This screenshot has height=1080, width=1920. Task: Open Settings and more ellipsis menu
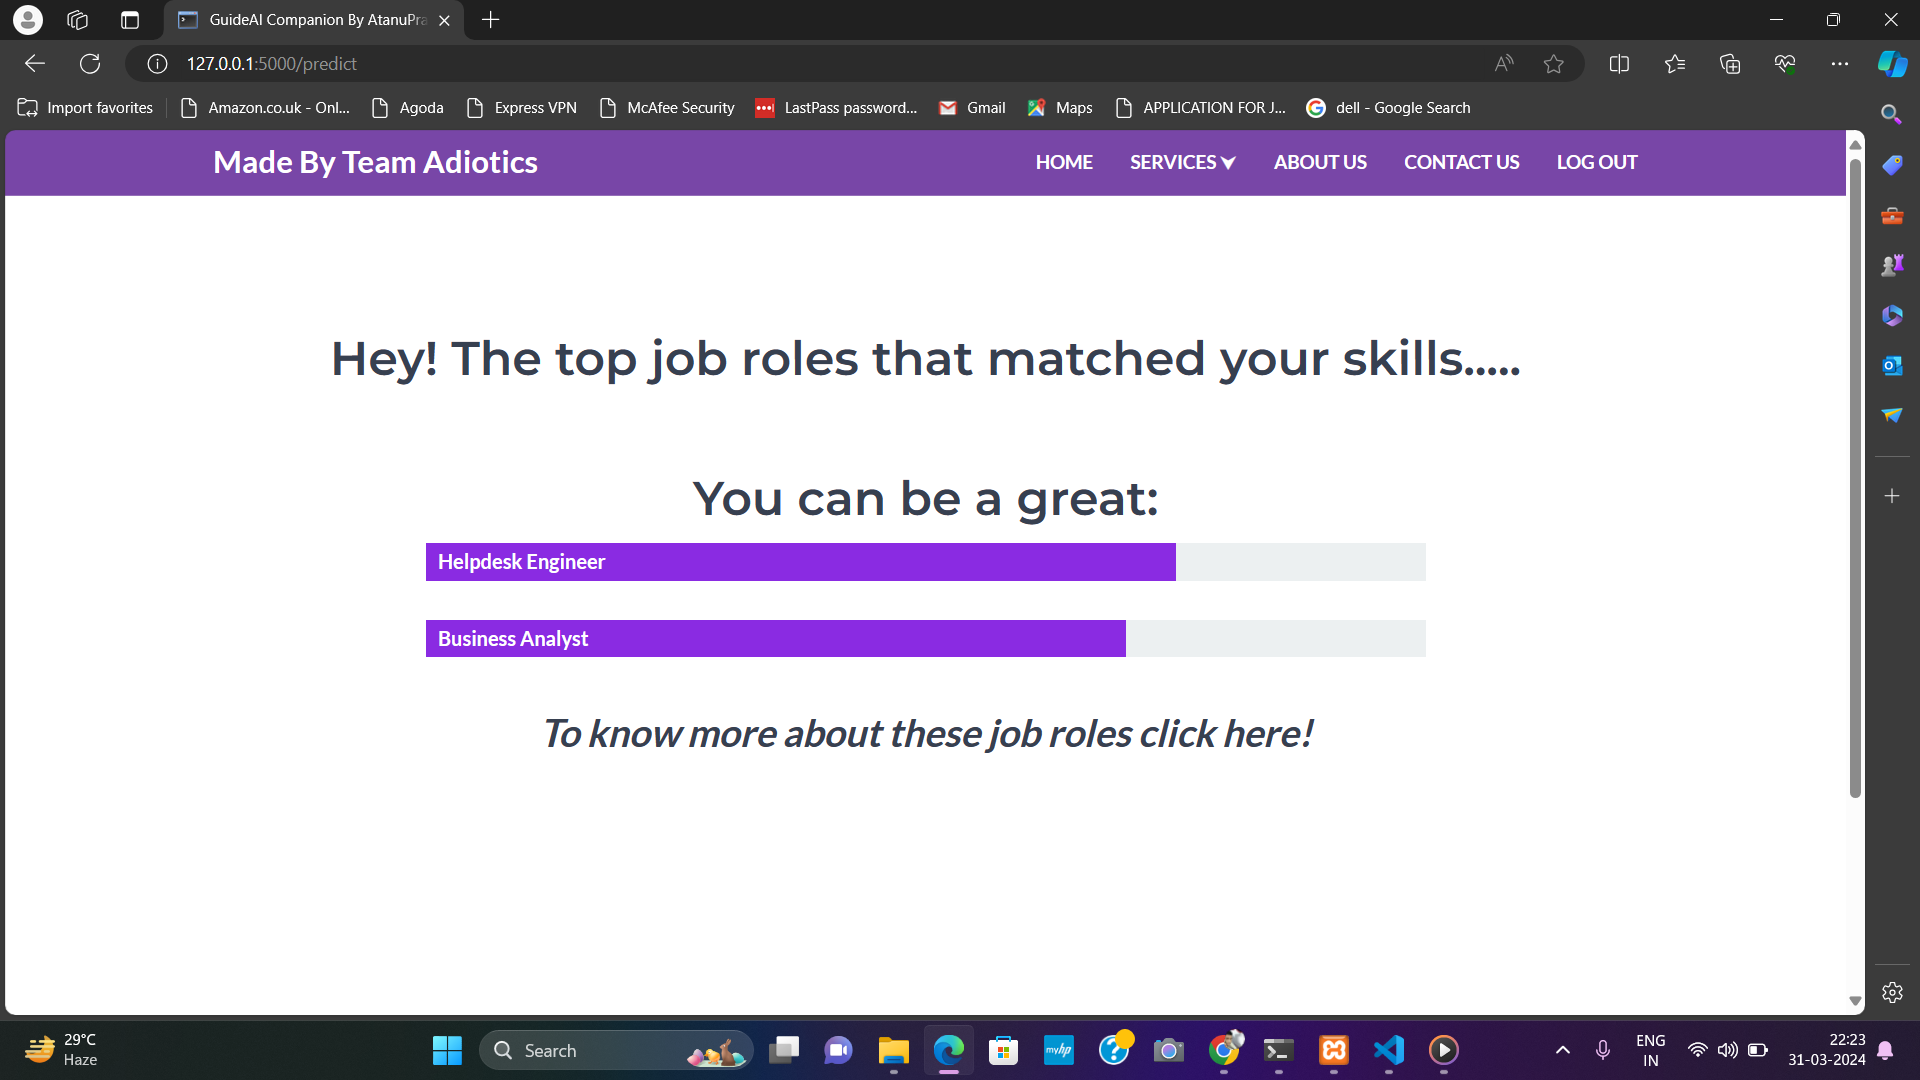tap(1839, 64)
